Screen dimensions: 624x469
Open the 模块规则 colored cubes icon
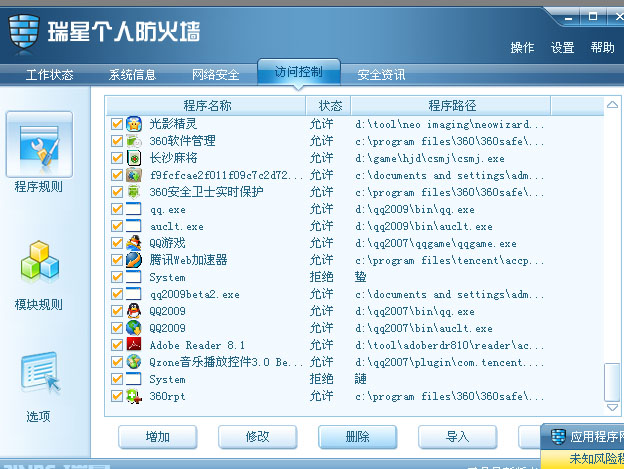[x=39, y=260]
